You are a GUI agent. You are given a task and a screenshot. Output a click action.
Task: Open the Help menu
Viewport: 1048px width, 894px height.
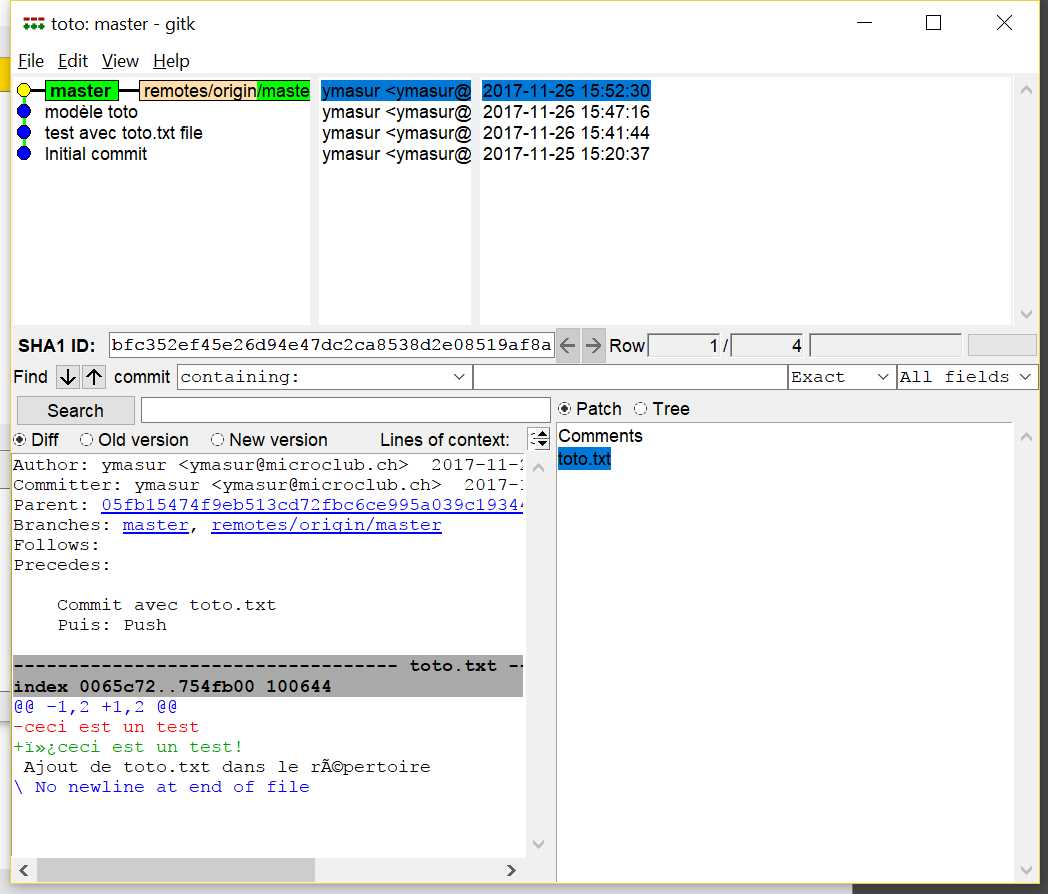point(171,61)
